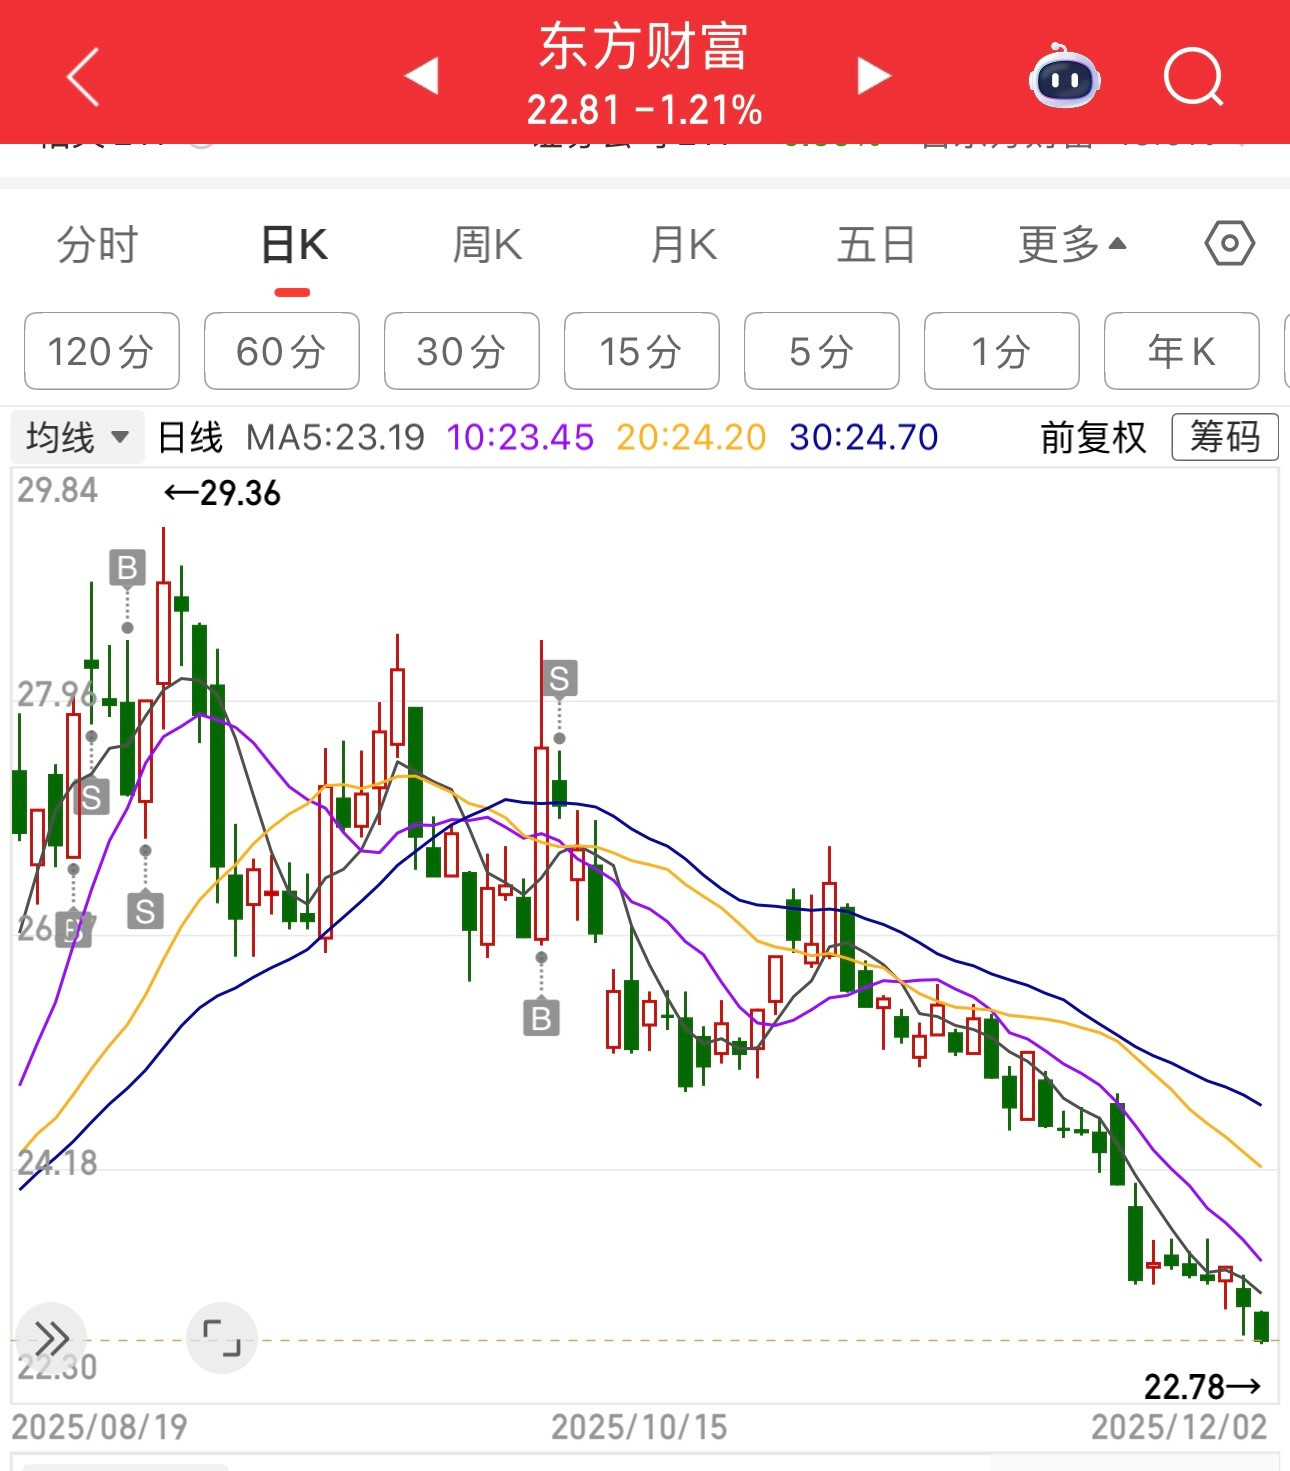This screenshot has height=1471, width=1290.
Task: Switch adjustment mode via 前复权
Action: [x=1094, y=437]
